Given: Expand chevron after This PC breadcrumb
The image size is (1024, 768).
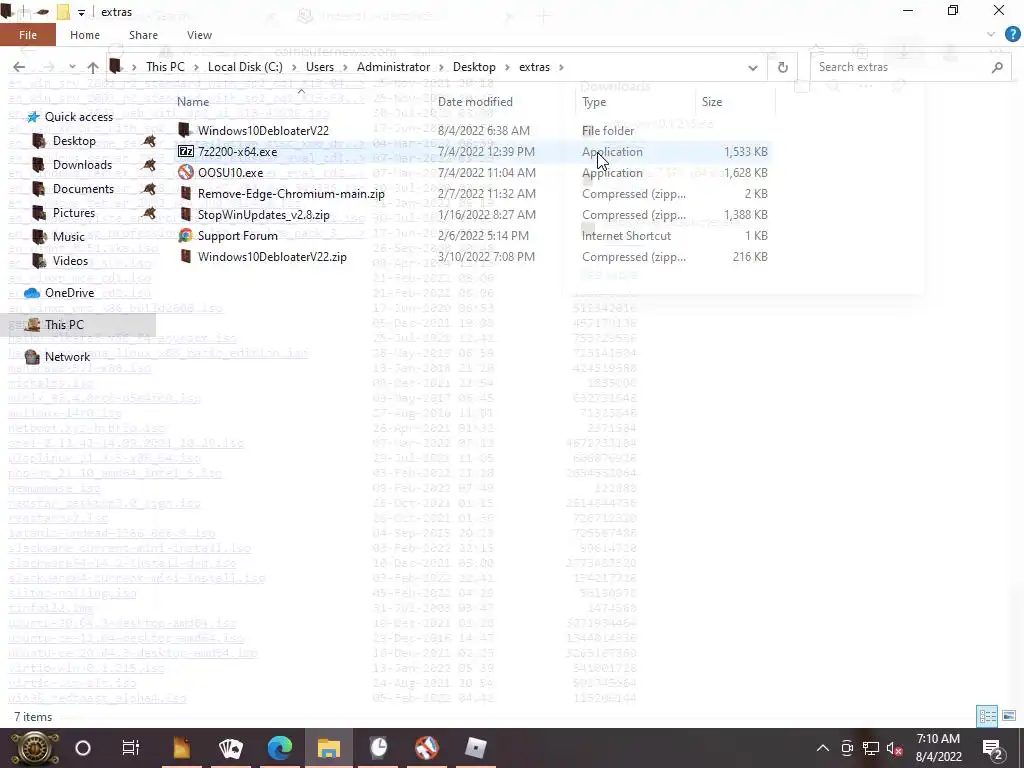Looking at the screenshot, I should [196, 67].
